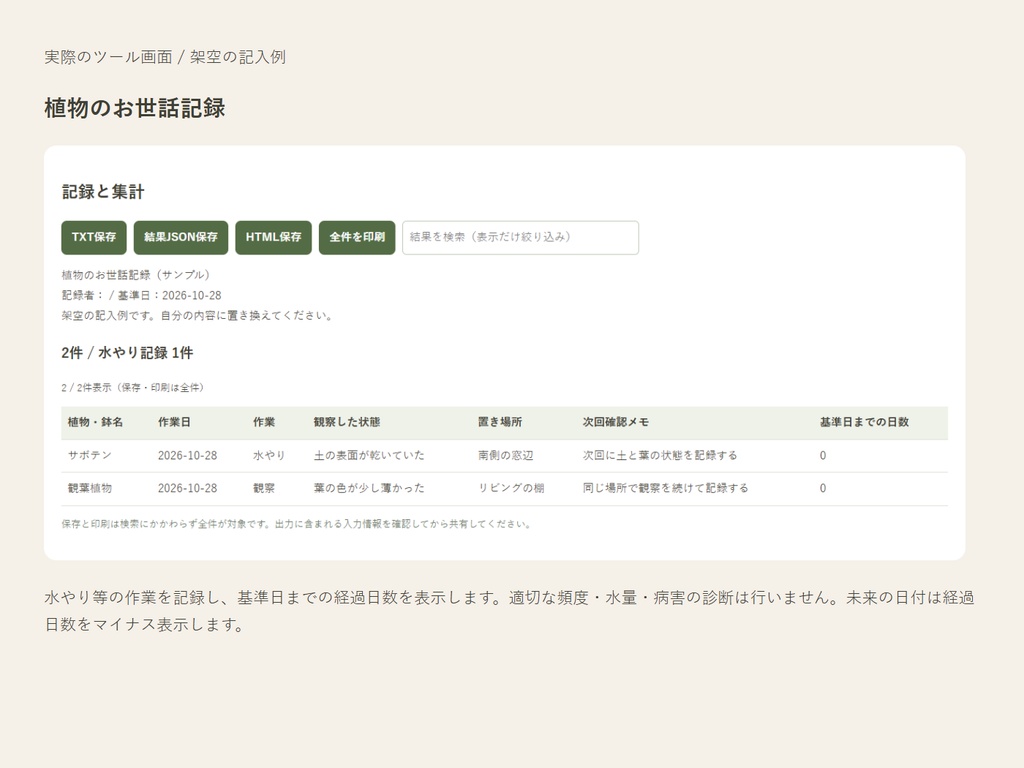The image size is (1024, 768).
Task: Focus the 結果を検索 search field
Action: point(520,237)
